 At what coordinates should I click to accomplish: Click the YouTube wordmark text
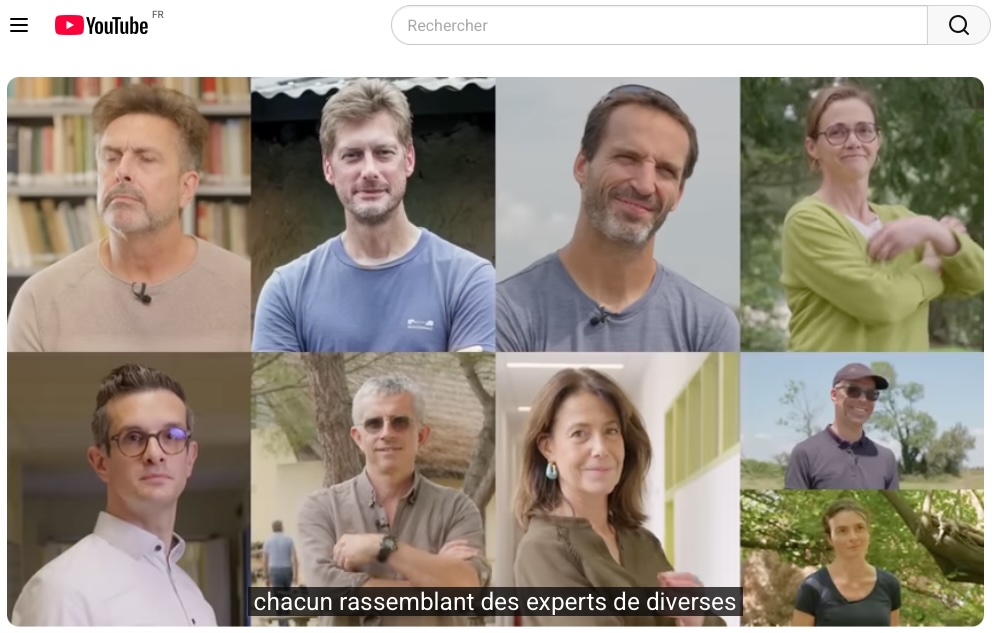pos(117,26)
